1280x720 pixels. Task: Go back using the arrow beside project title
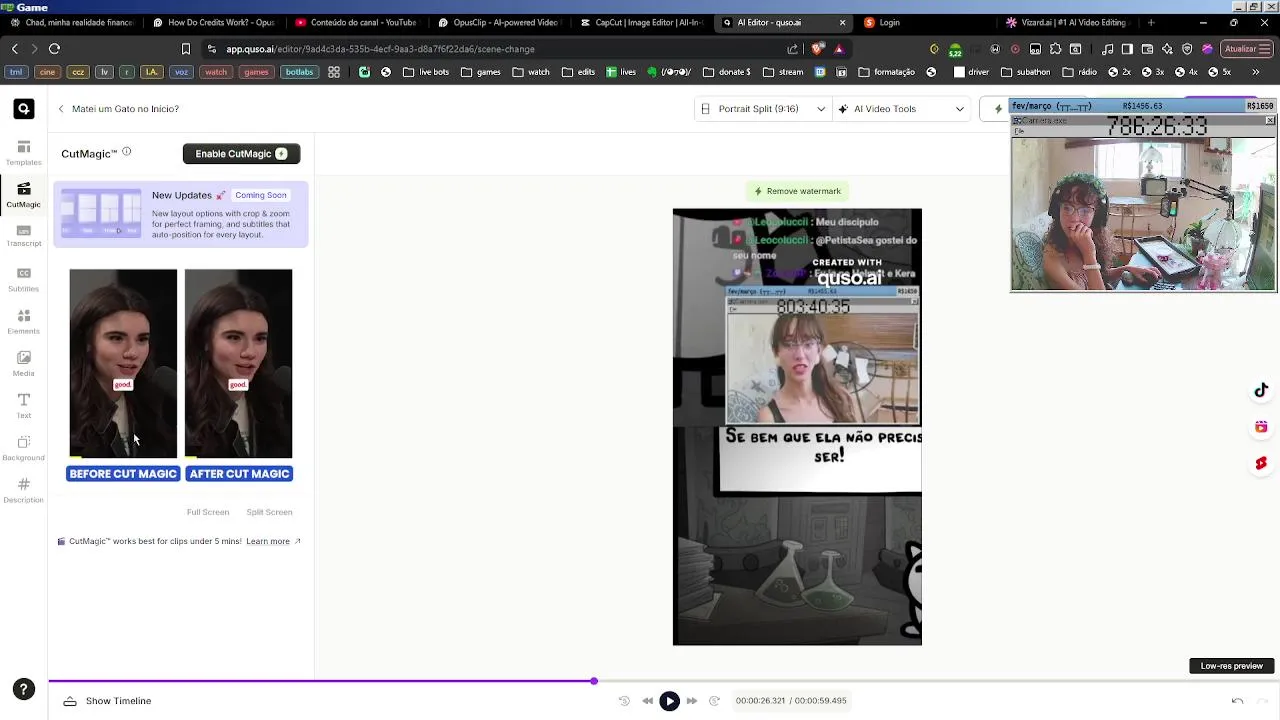coord(61,109)
